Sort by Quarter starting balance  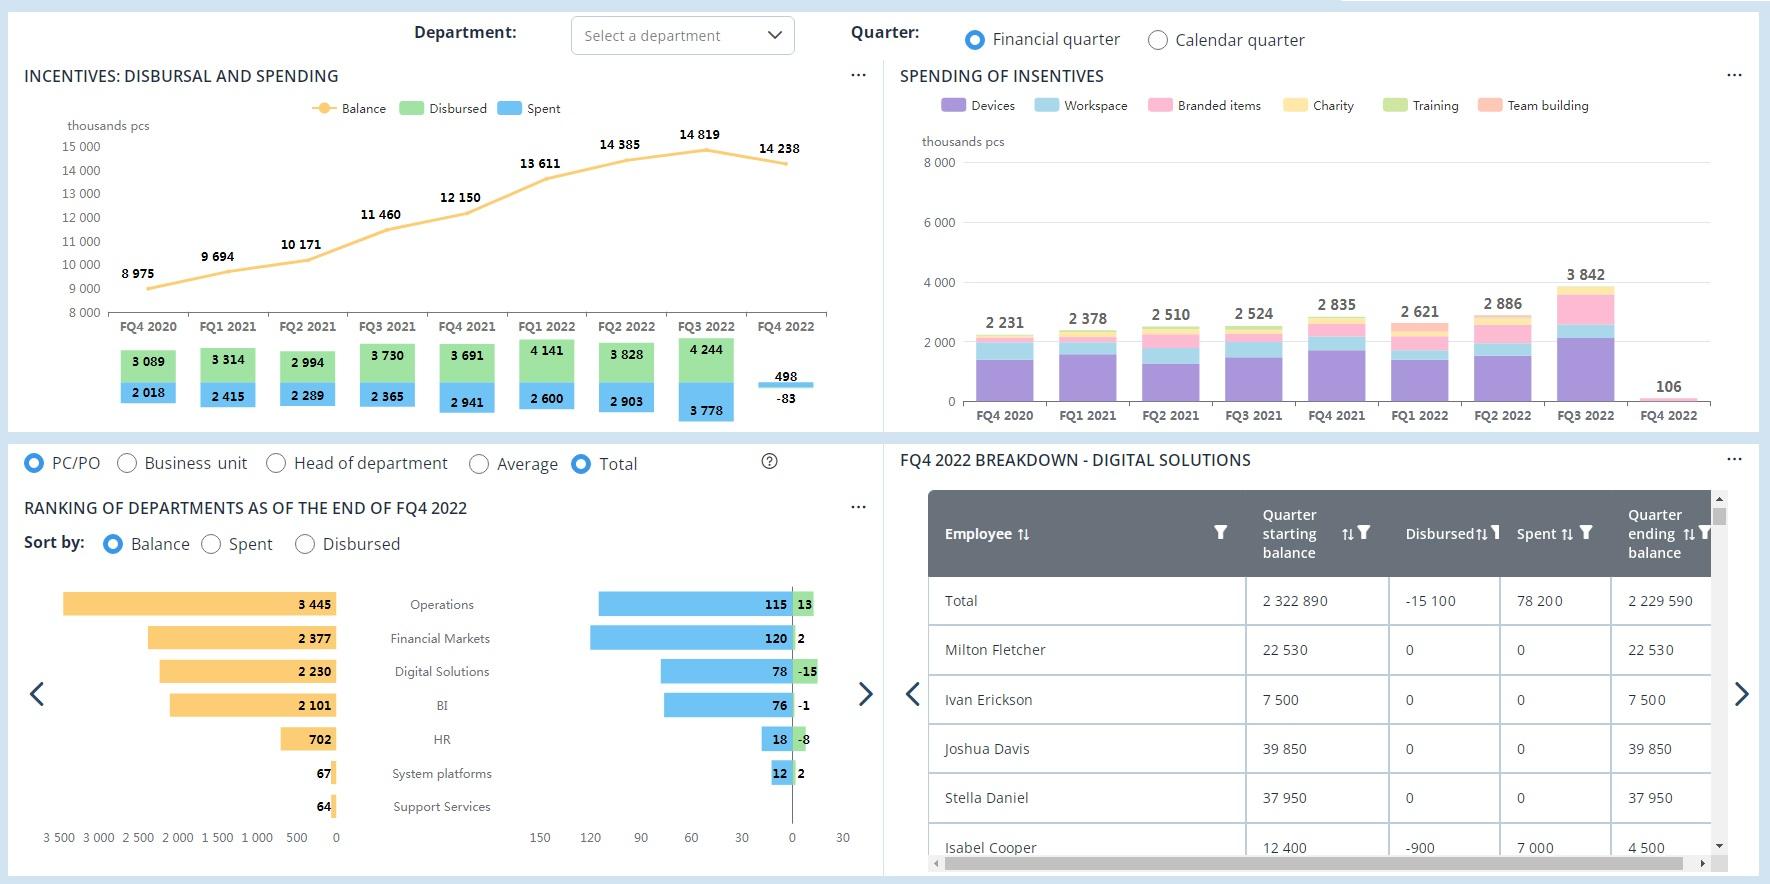tap(1347, 534)
